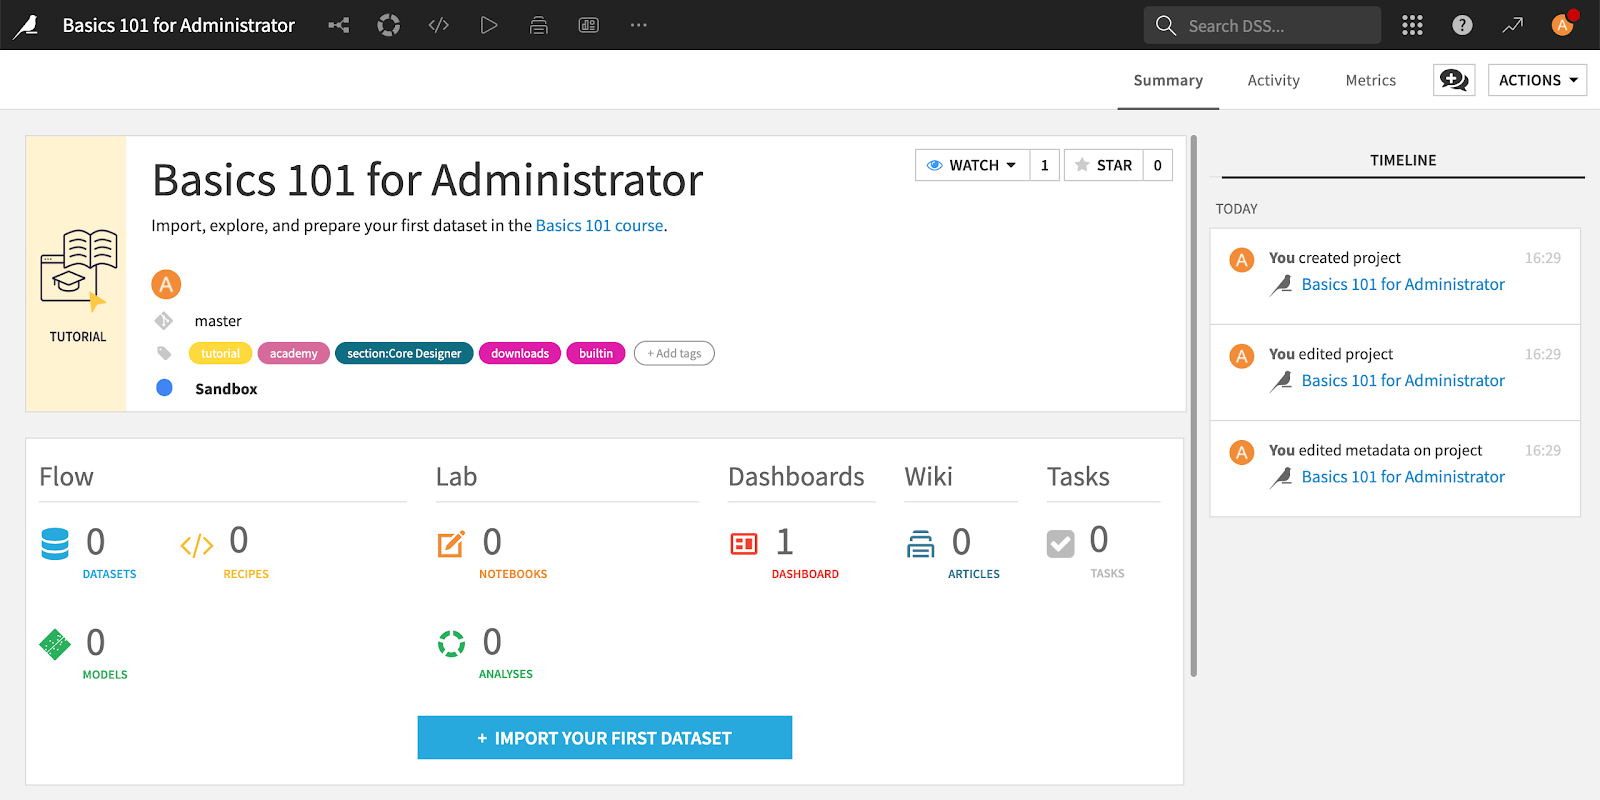Open the Lab analyses circular icon in top bar

pos(389,25)
